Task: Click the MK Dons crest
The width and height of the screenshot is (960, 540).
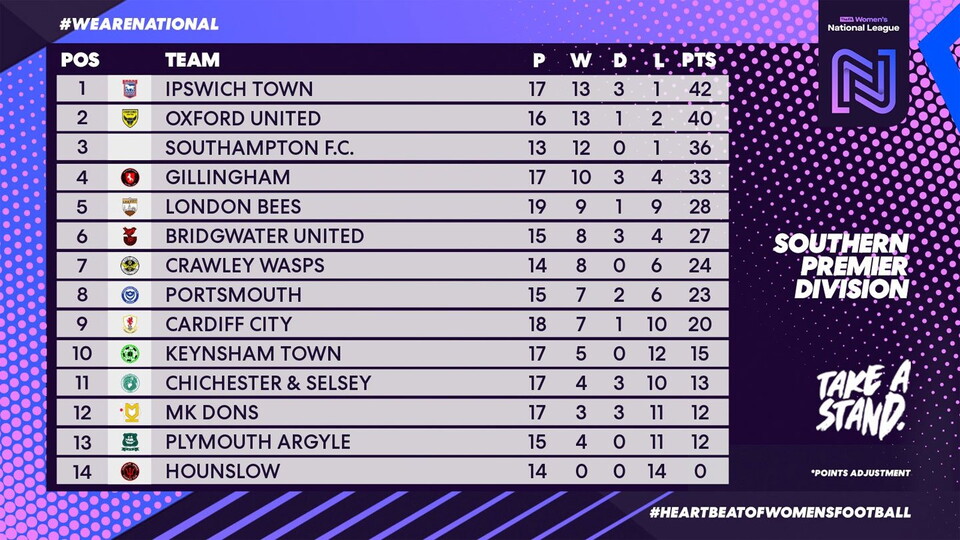Action: [131, 413]
